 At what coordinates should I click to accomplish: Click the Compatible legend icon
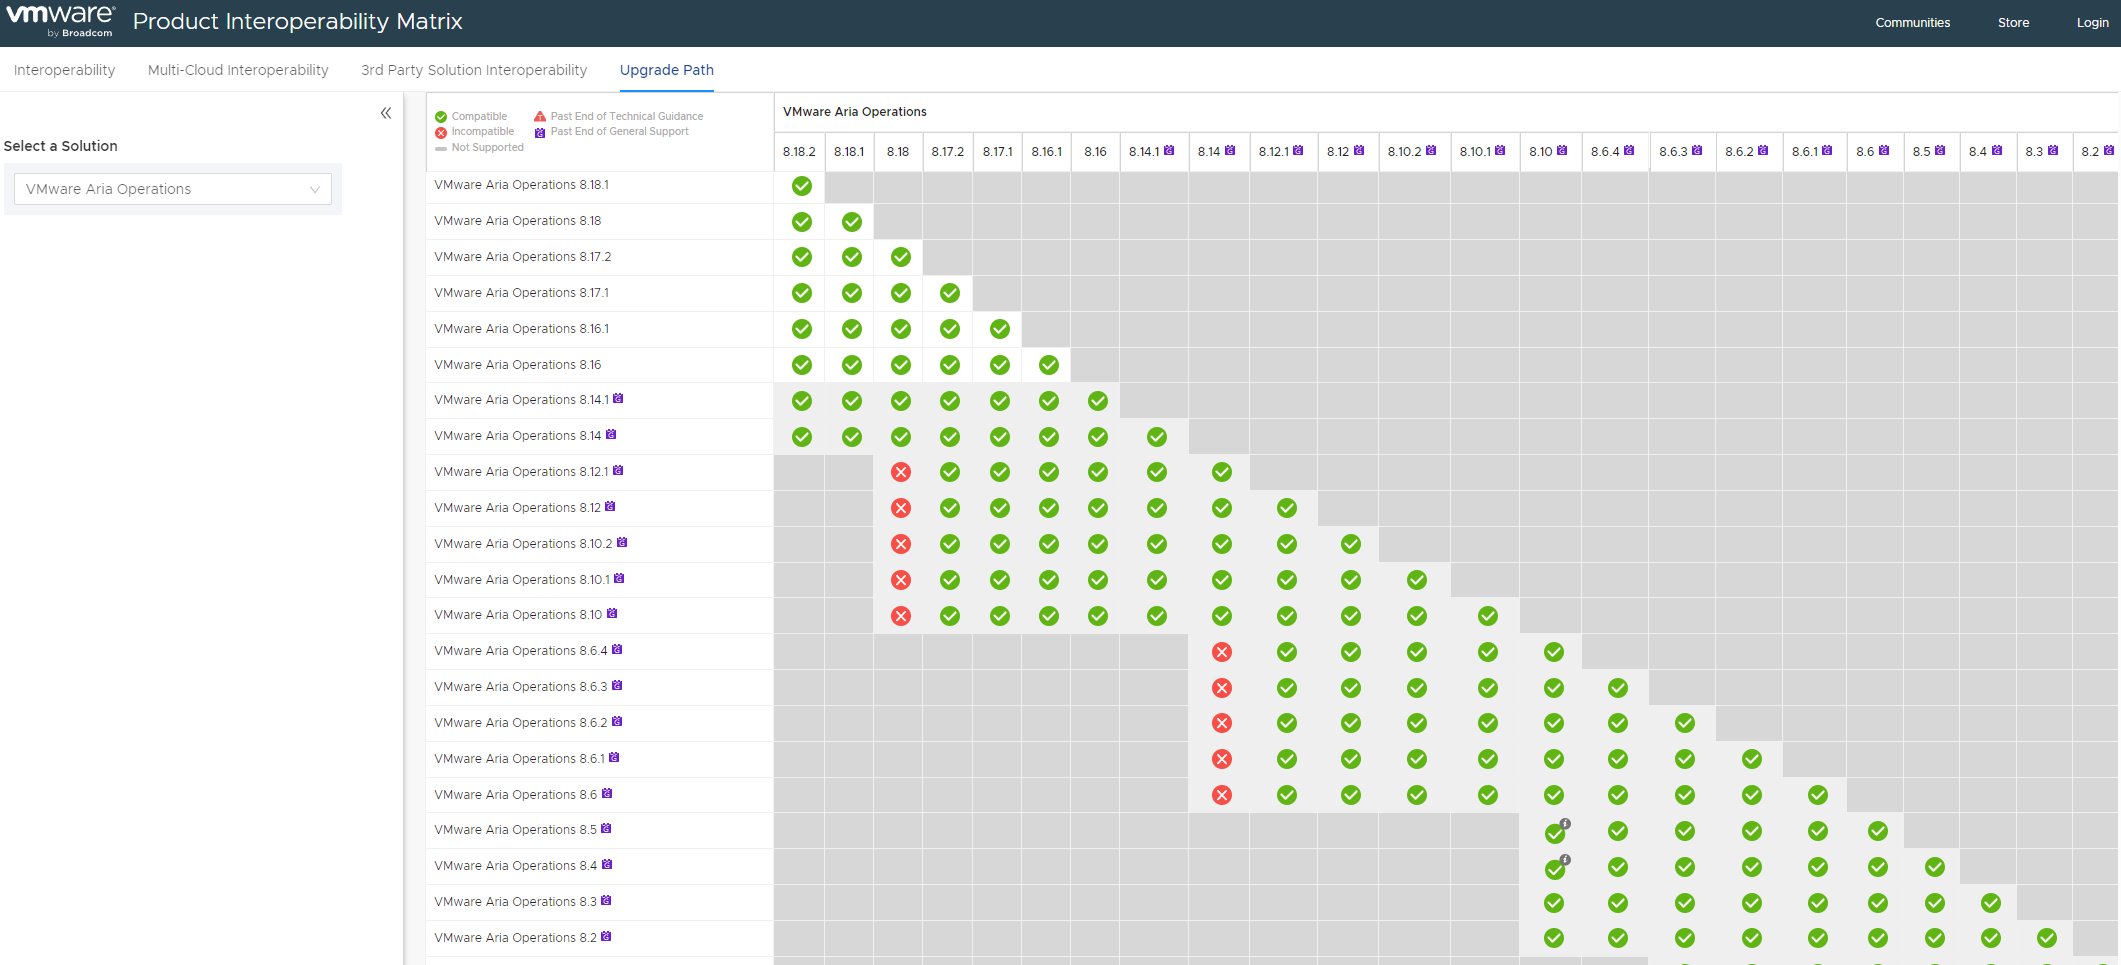441,117
